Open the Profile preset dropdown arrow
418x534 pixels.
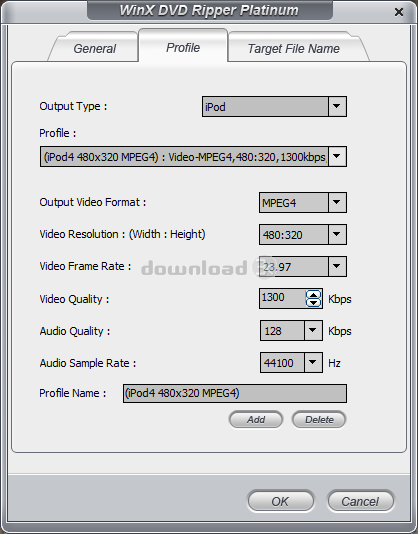pos(337,157)
